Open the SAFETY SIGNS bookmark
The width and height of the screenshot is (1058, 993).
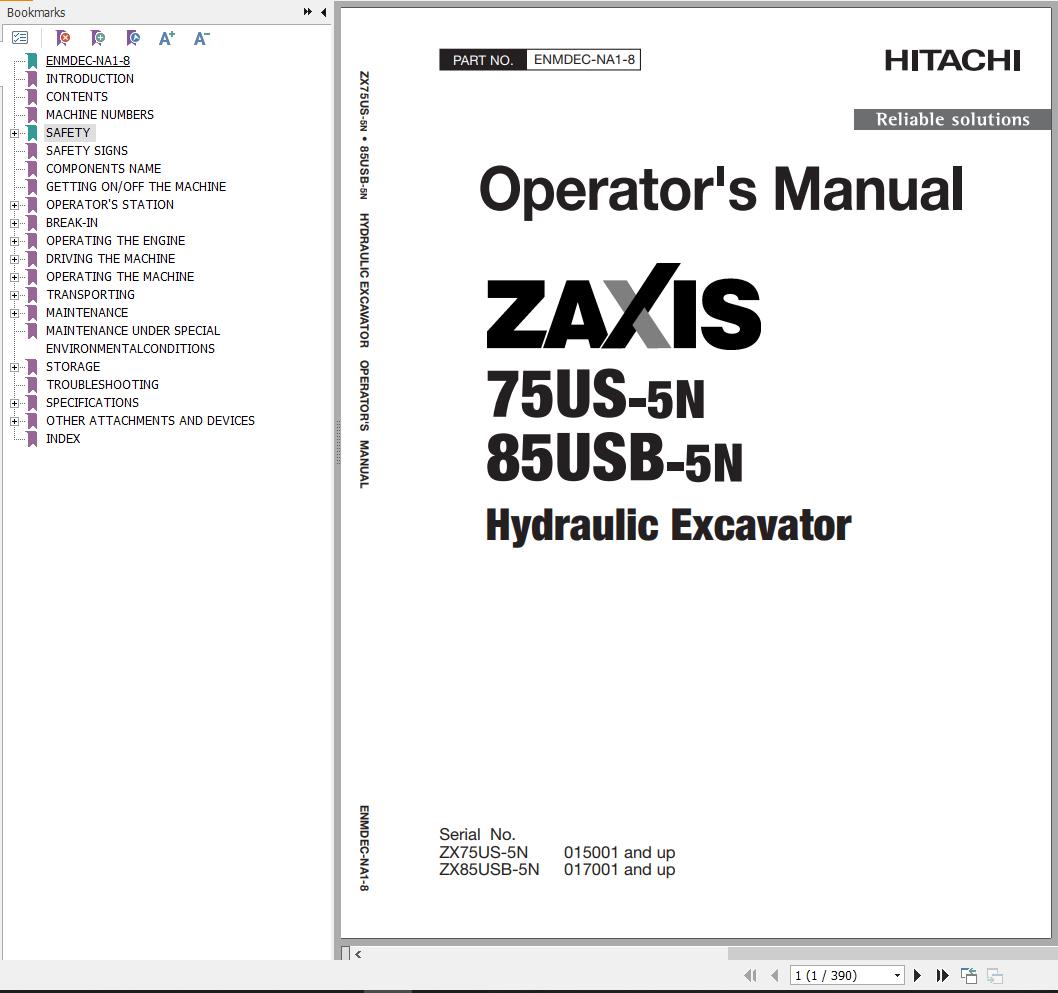click(87, 150)
